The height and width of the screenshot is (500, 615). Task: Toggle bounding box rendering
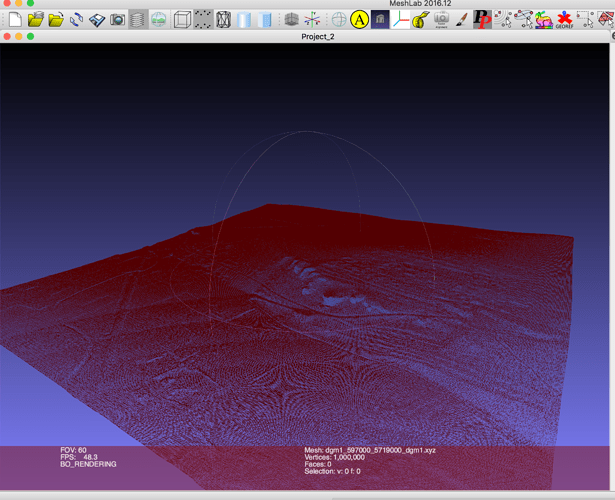(182, 19)
